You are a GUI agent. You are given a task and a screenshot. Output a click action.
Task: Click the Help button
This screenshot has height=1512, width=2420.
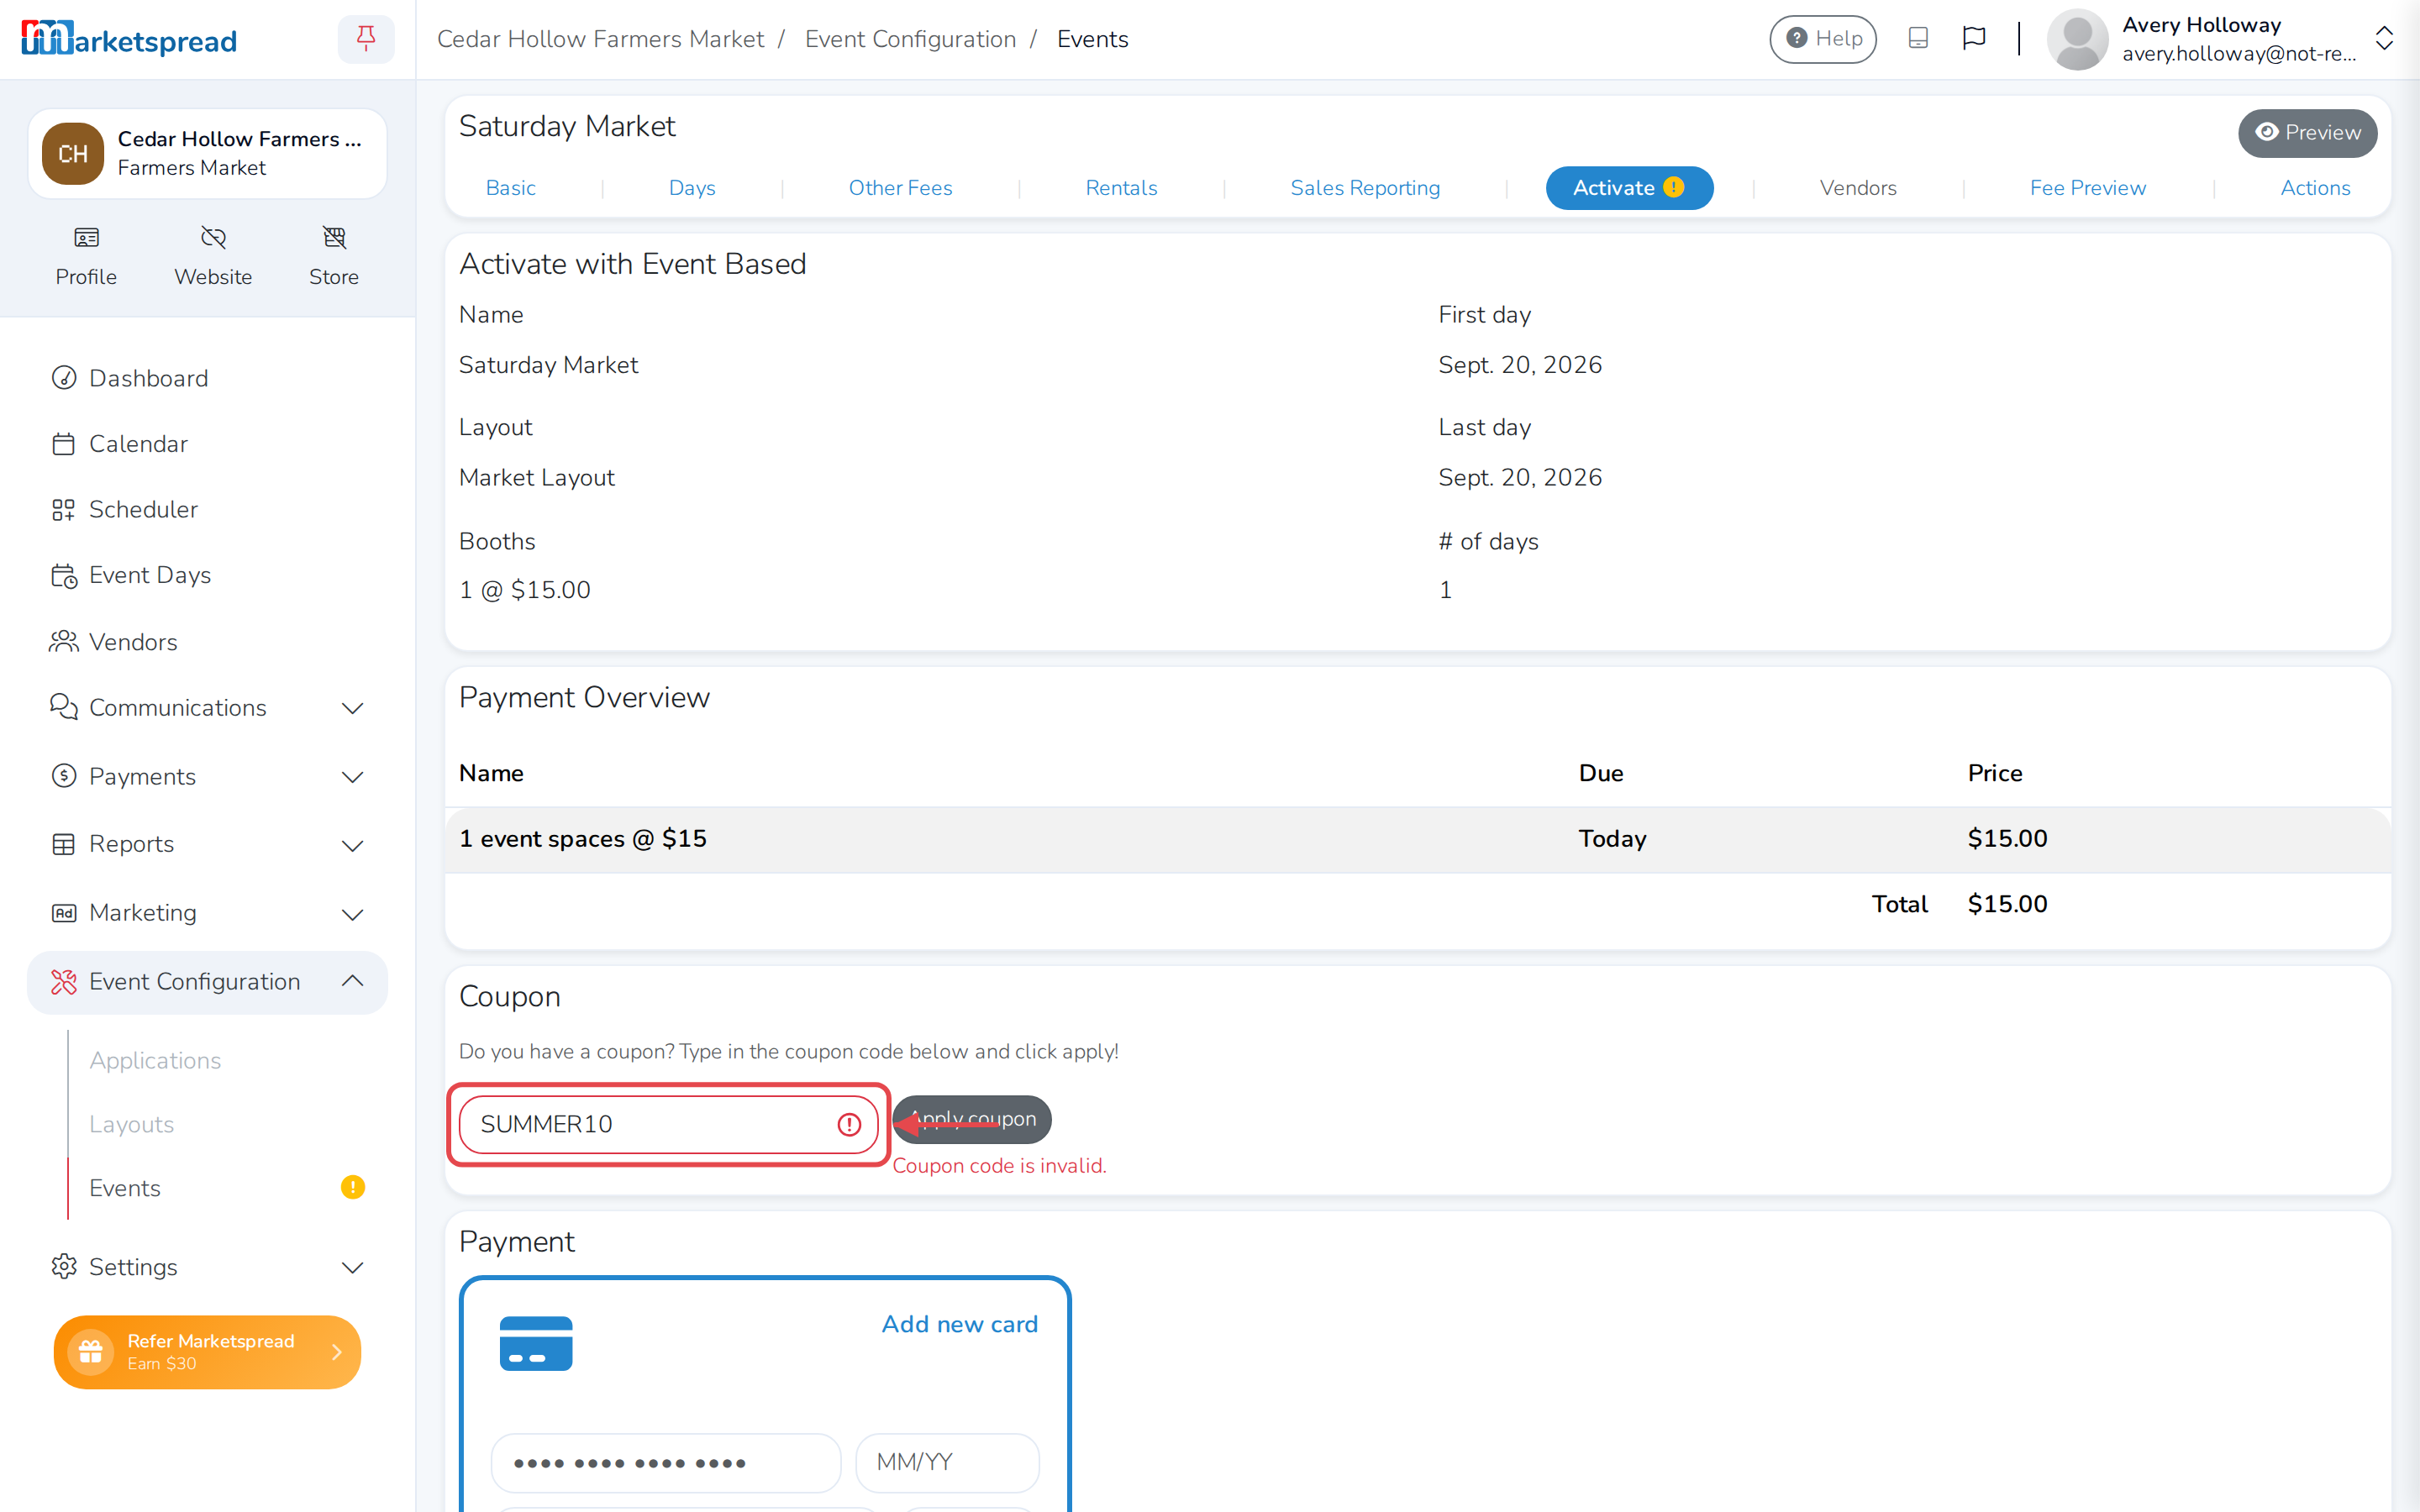(1823, 39)
